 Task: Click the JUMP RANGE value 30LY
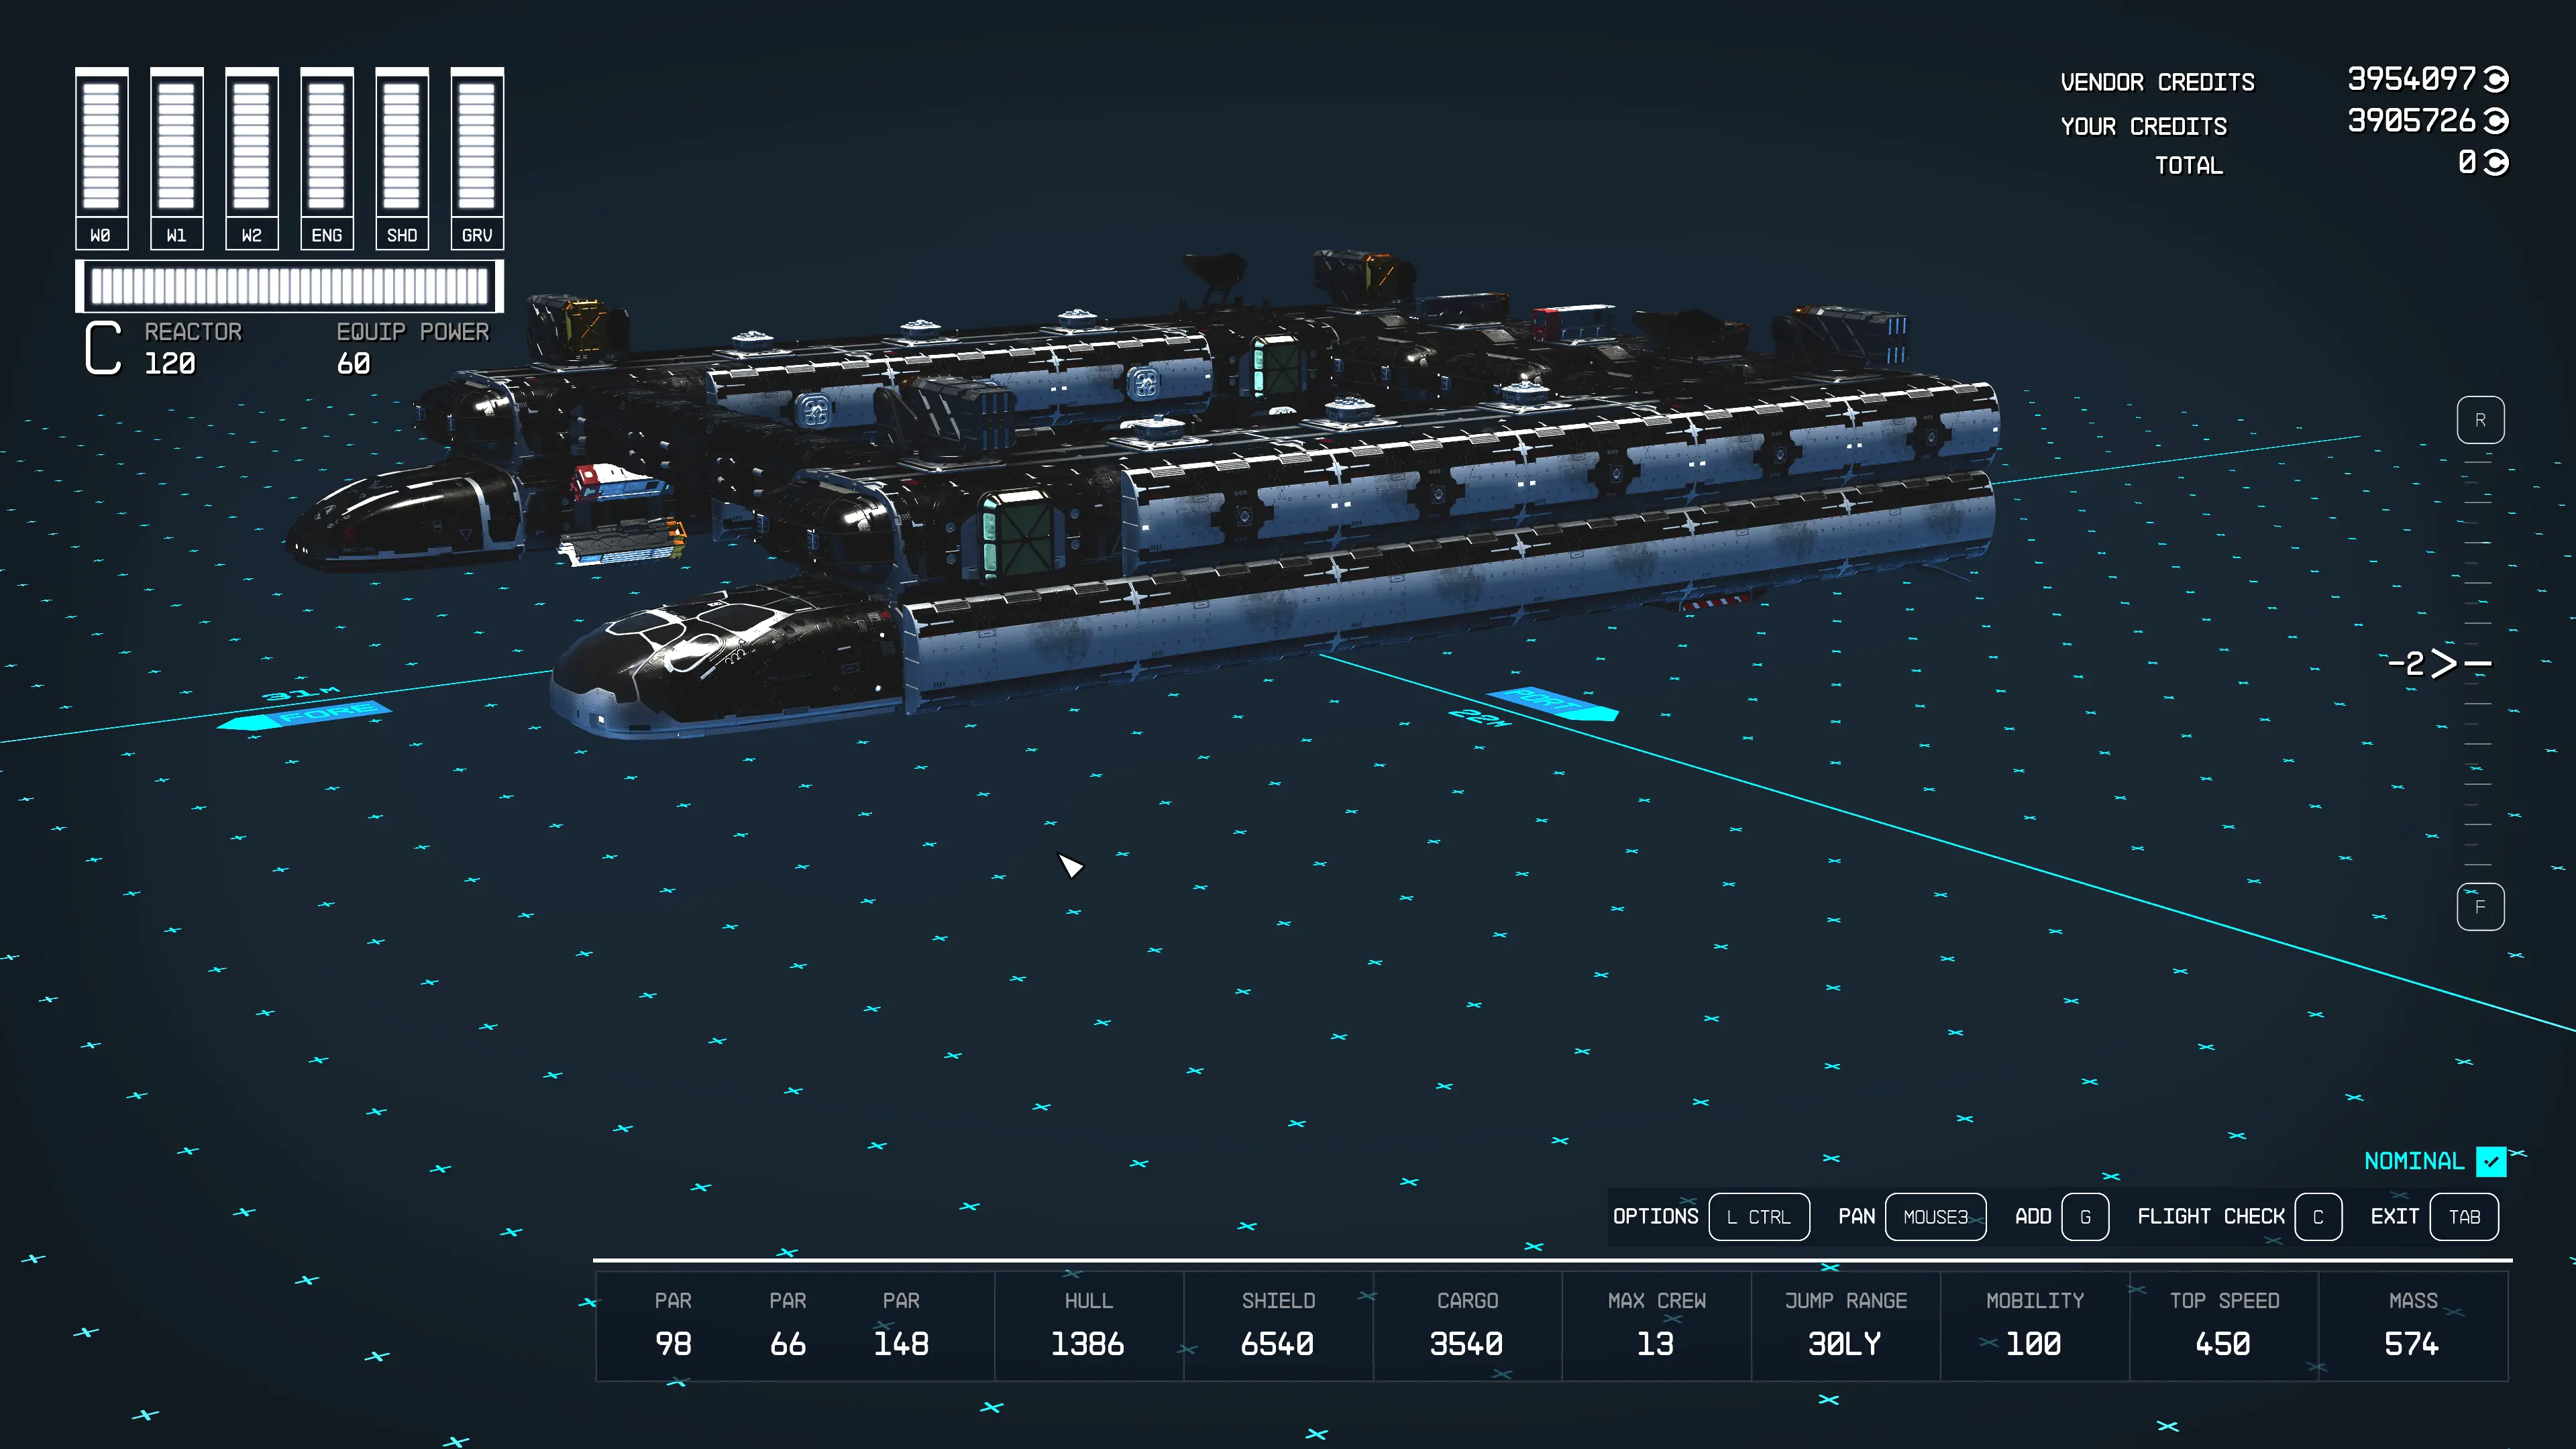click(1845, 1344)
